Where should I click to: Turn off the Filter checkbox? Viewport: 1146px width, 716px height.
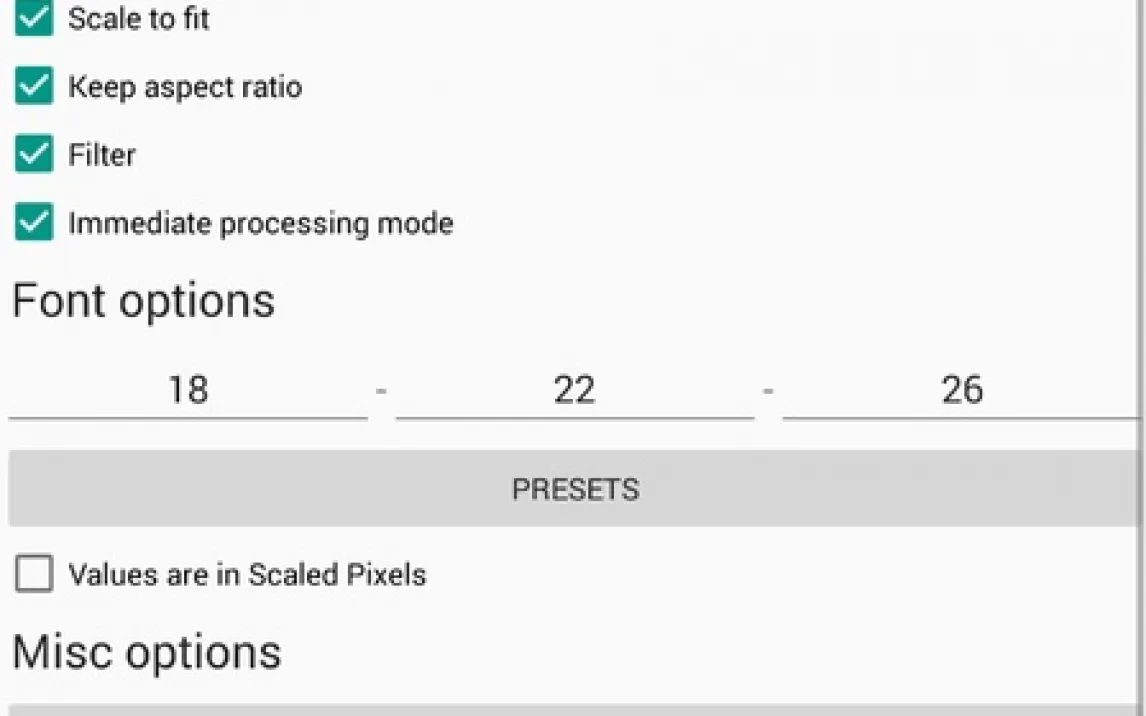(34, 155)
